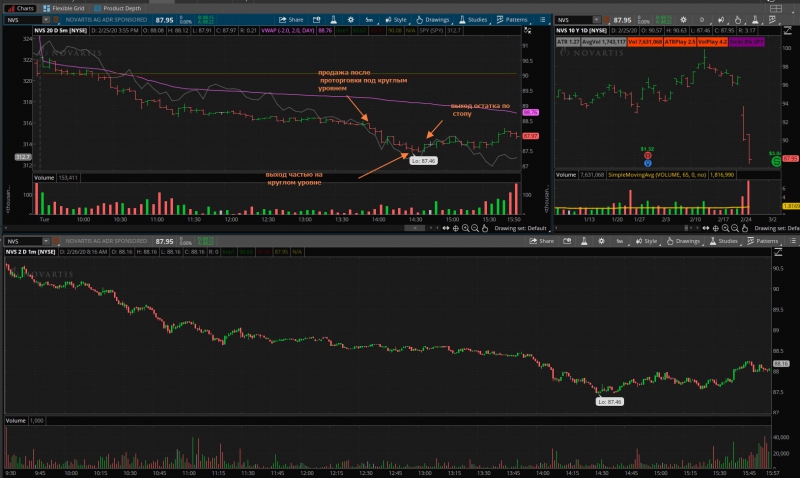Click the snapshot camera icon in bottom chart
The height and width of the screenshot is (478, 800).
(567, 241)
